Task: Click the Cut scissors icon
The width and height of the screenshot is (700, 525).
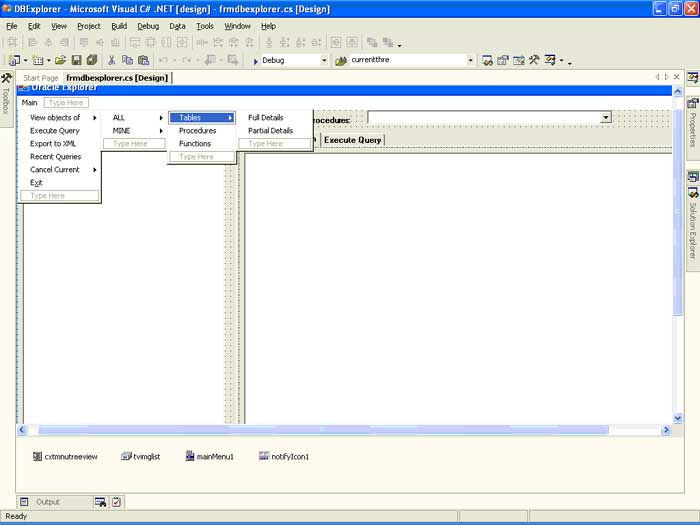Action: [x=112, y=60]
